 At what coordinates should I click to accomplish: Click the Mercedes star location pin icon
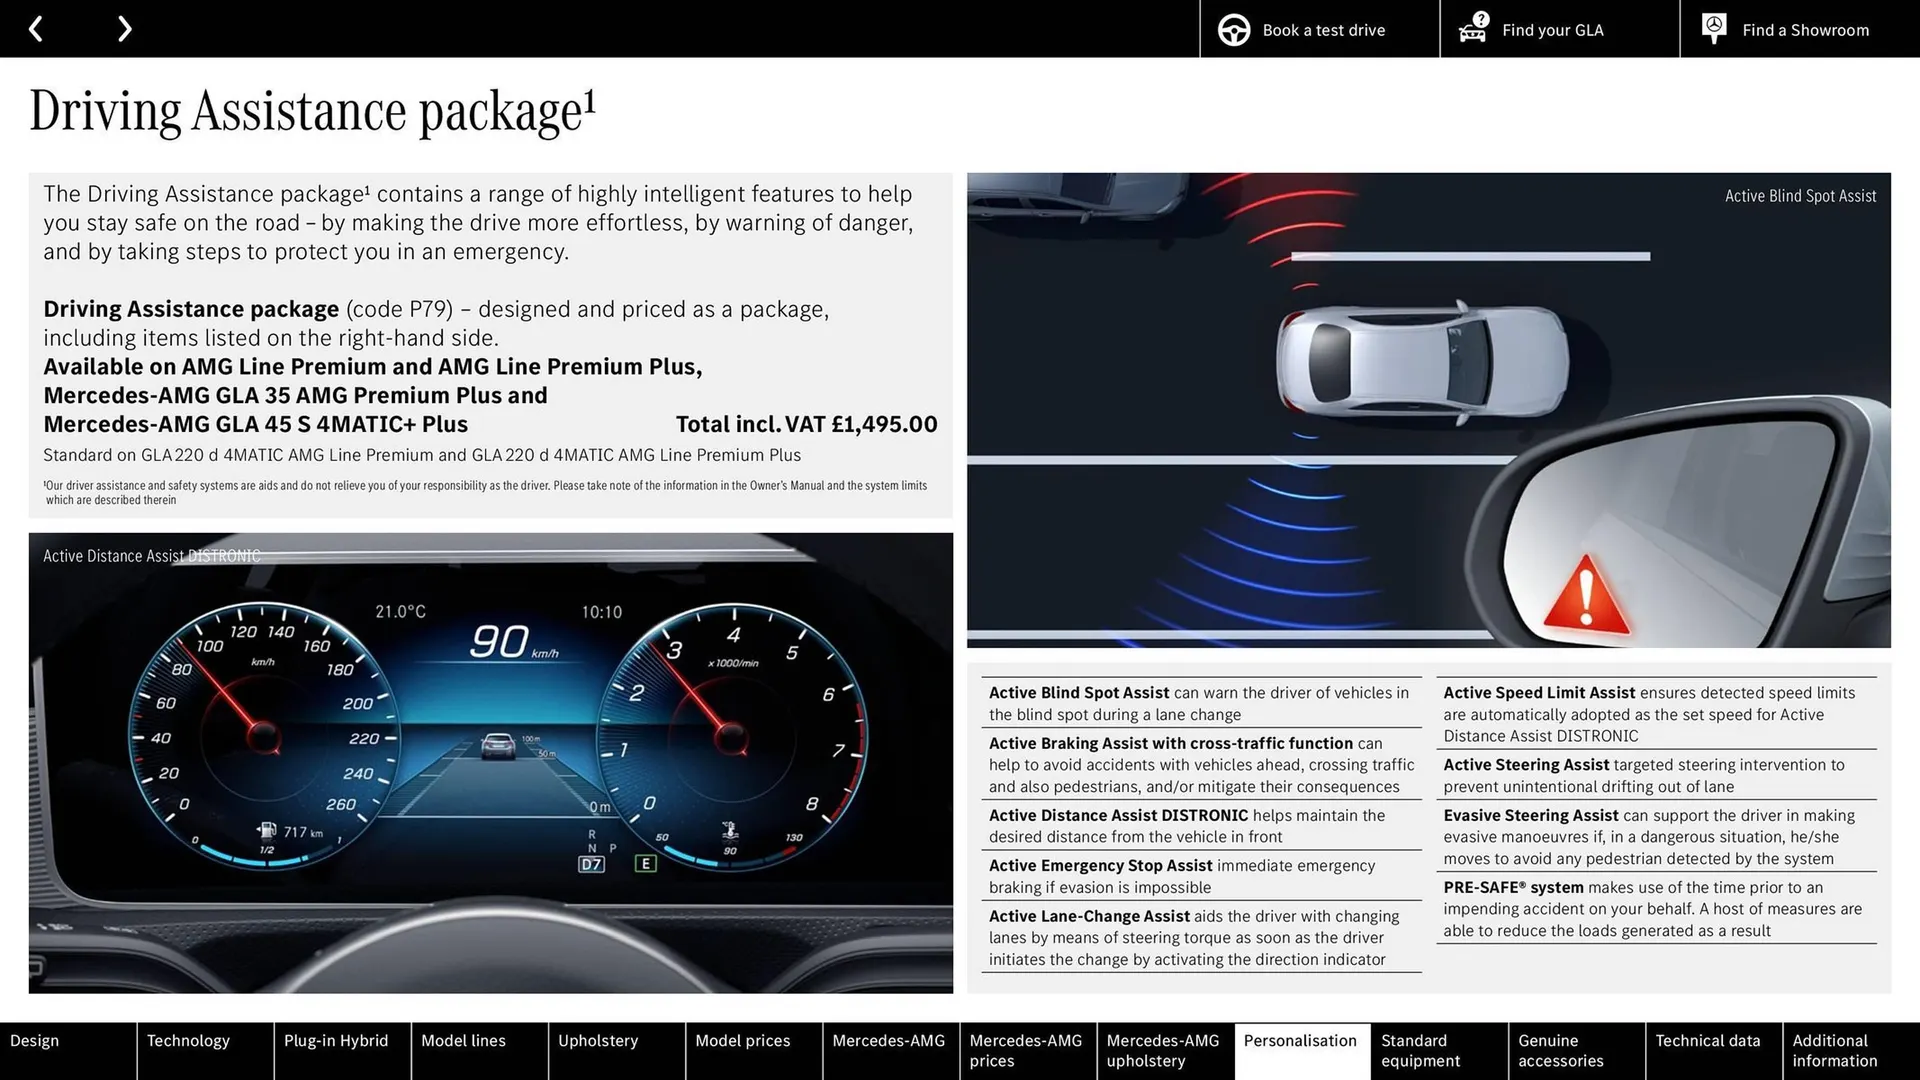1713,28
